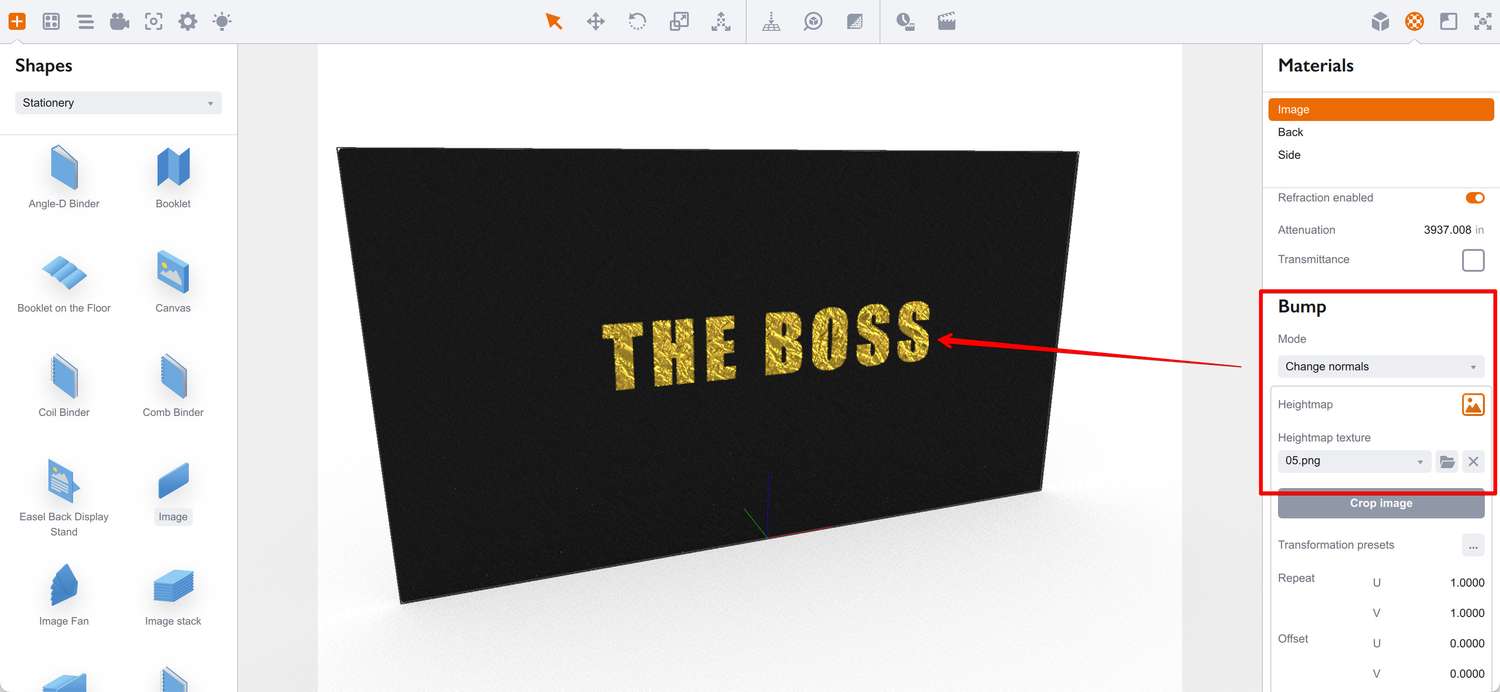Edit the Repeat V value field

click(x=1467, y=613)
